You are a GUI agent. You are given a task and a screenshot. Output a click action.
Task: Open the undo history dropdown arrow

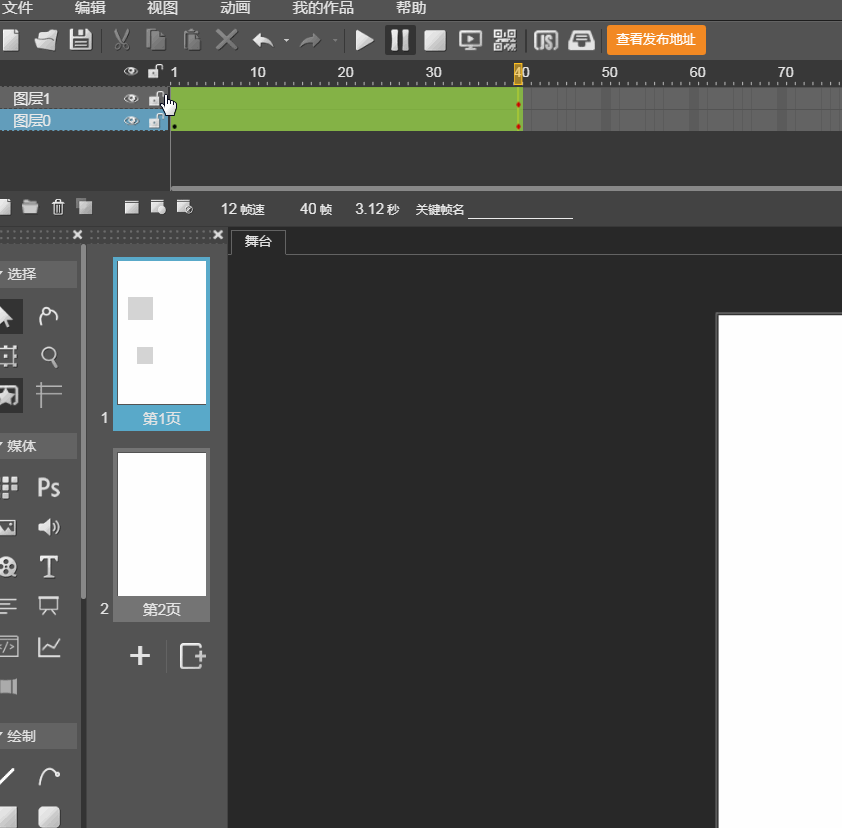(x=286, y=41)
